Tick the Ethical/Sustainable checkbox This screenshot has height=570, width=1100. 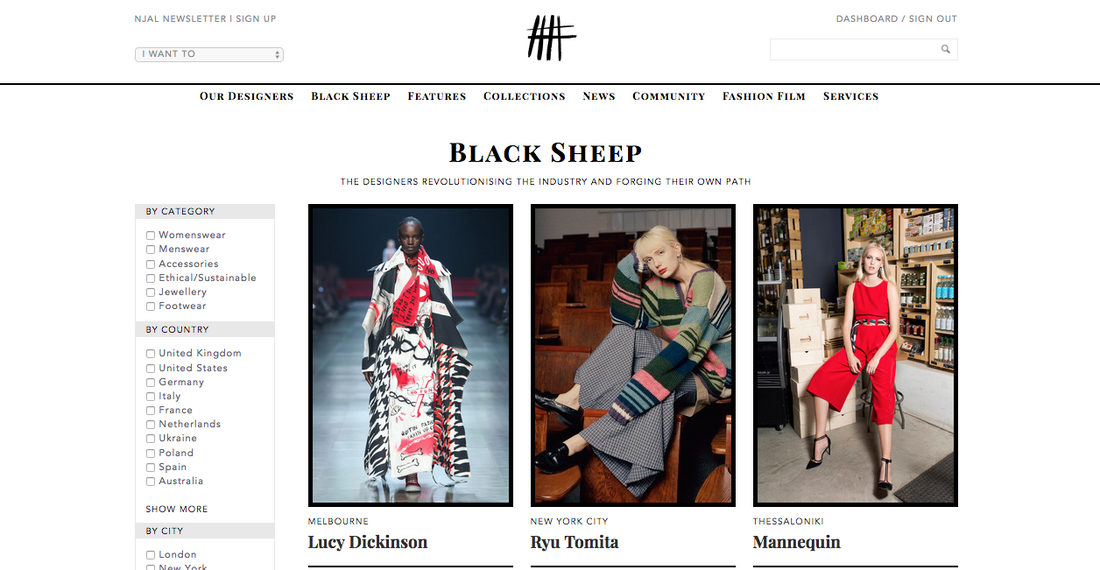[x=150, y=278]
